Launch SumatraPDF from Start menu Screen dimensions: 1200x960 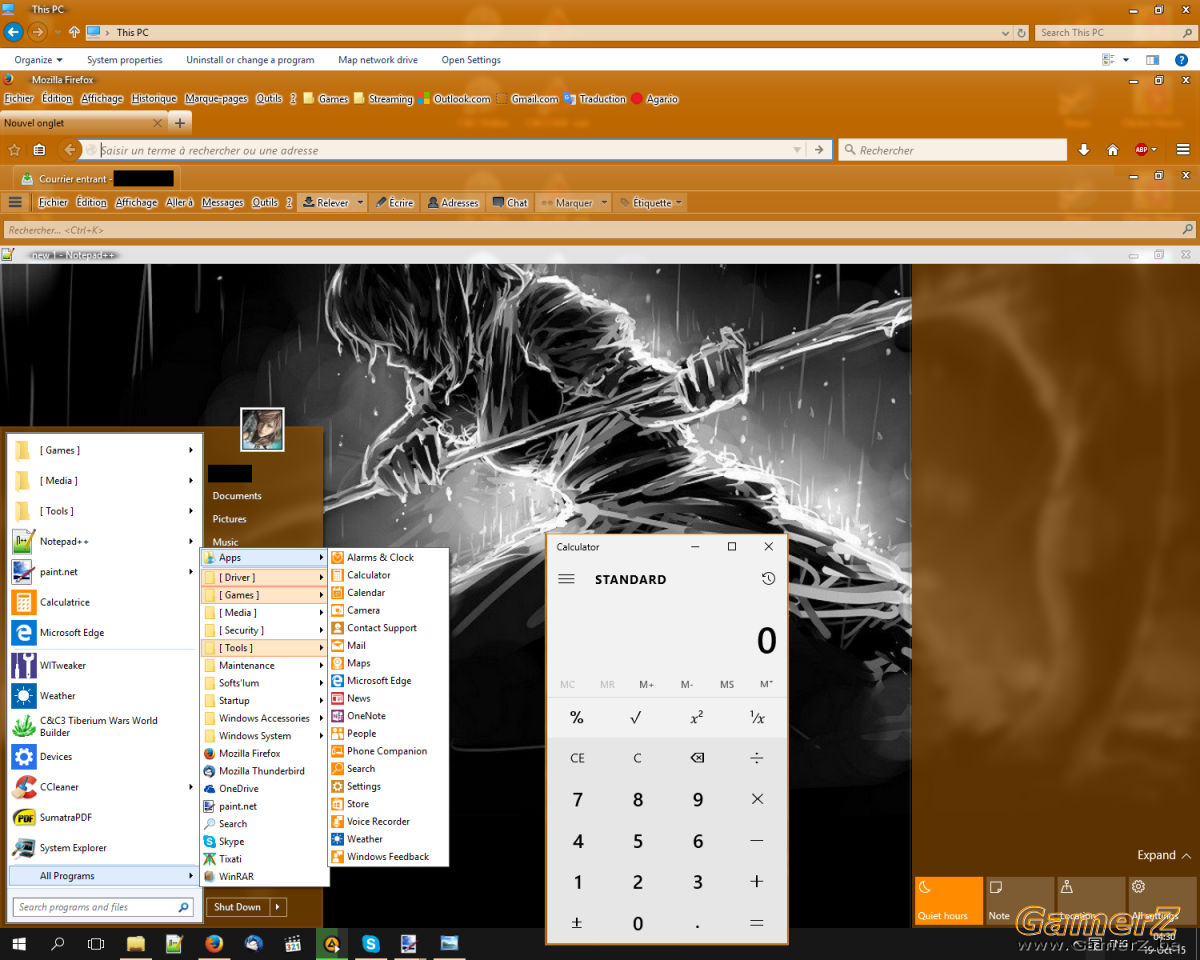click(103, 817)
